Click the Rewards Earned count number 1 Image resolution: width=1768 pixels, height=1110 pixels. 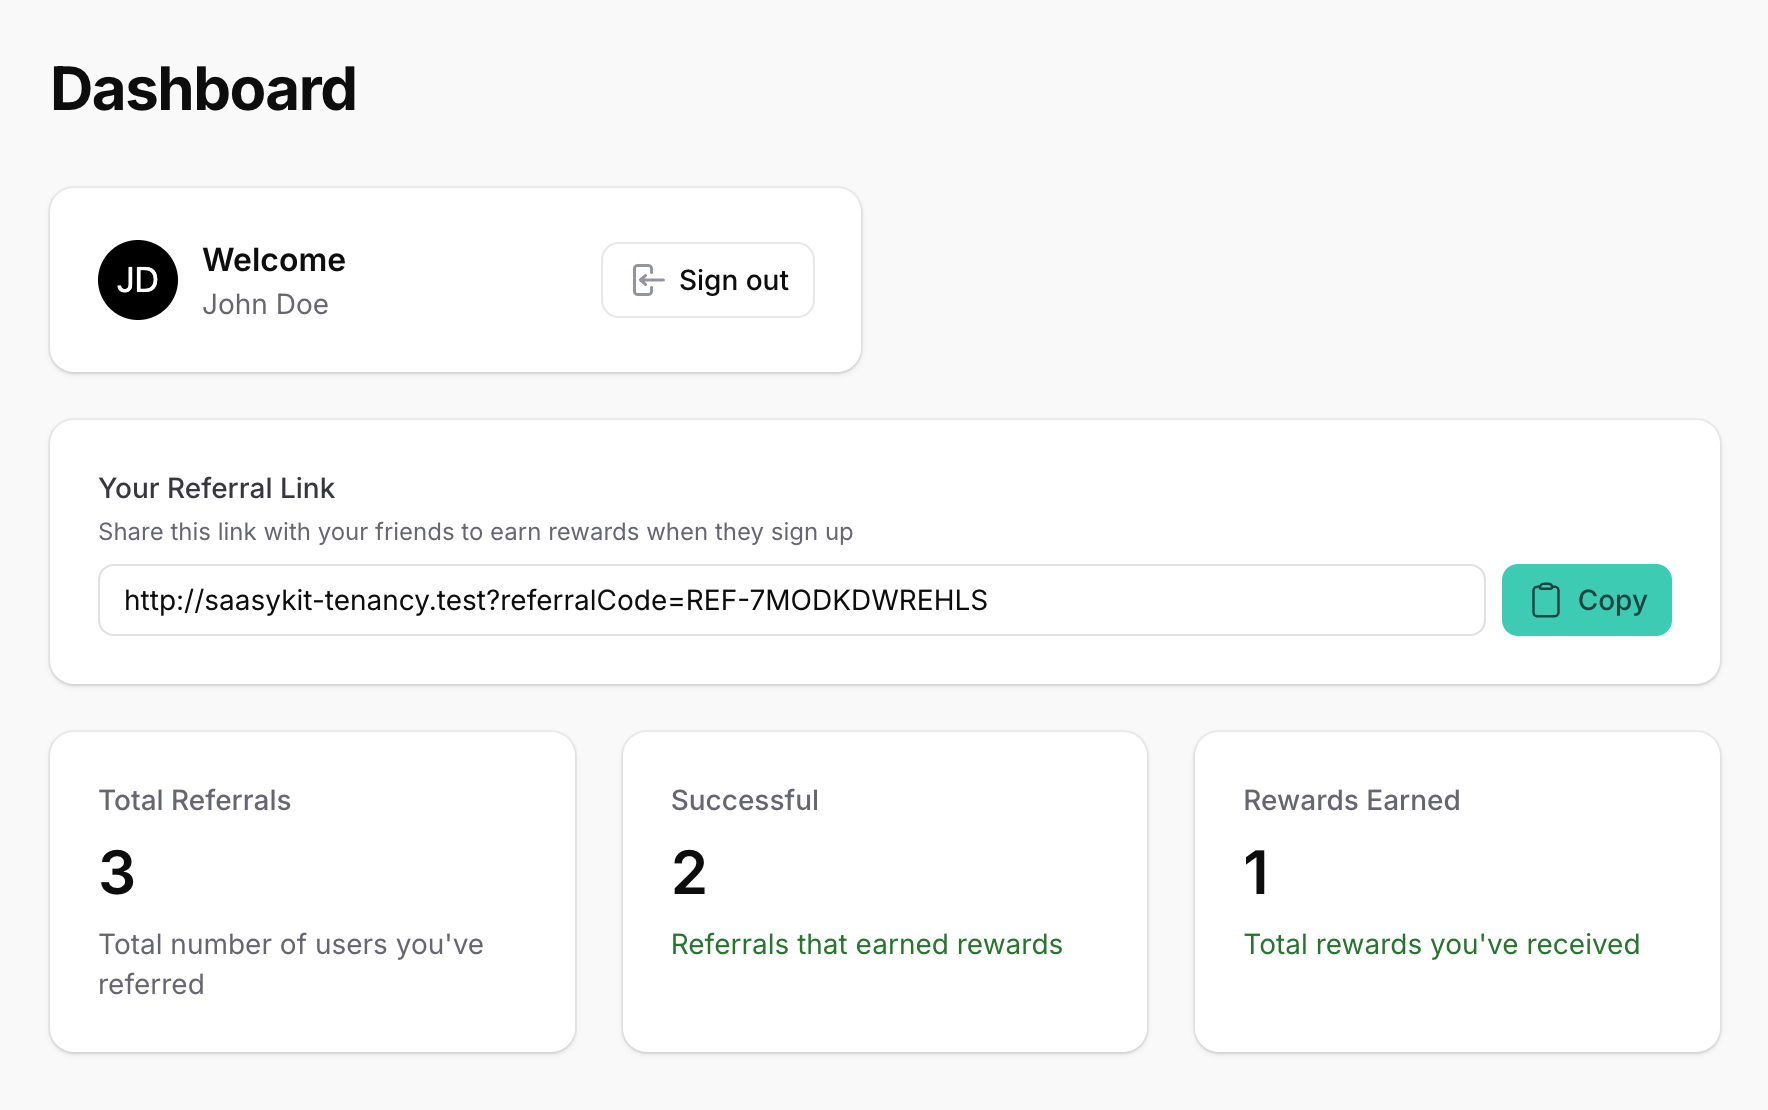pos(1256,872)
